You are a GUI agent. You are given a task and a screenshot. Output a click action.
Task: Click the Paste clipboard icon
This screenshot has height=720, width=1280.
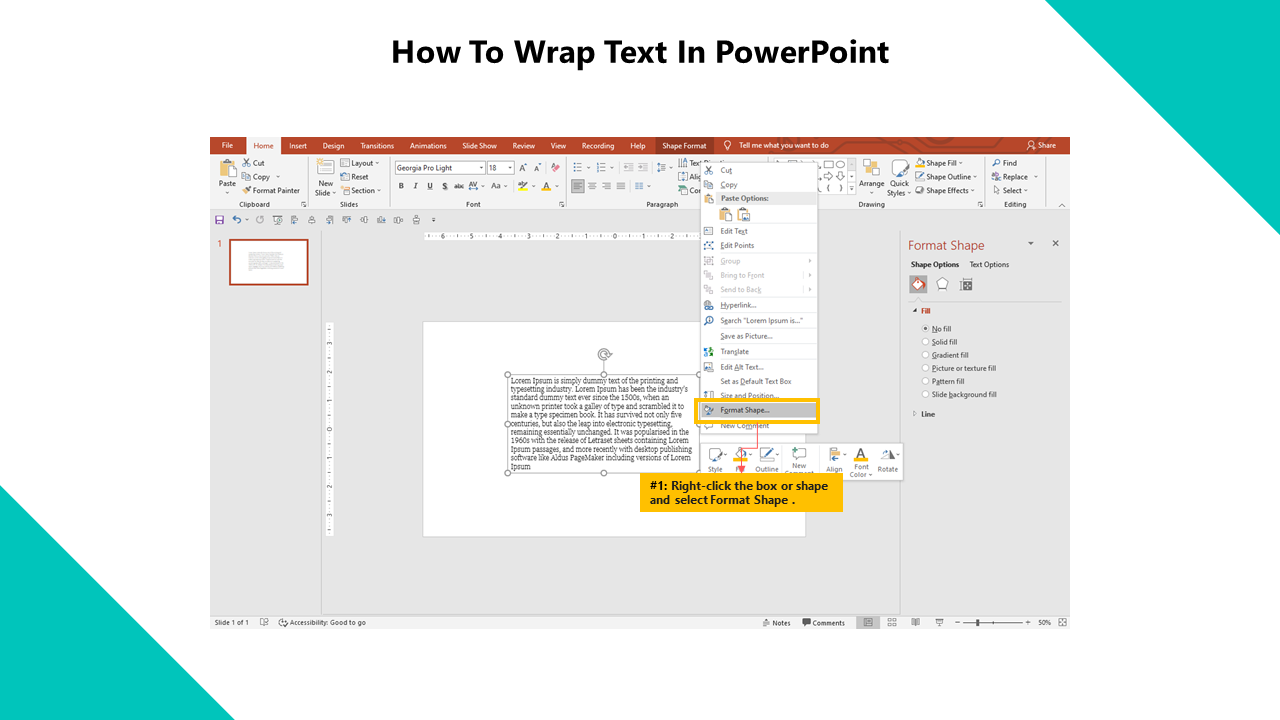(x=227, y=170)
